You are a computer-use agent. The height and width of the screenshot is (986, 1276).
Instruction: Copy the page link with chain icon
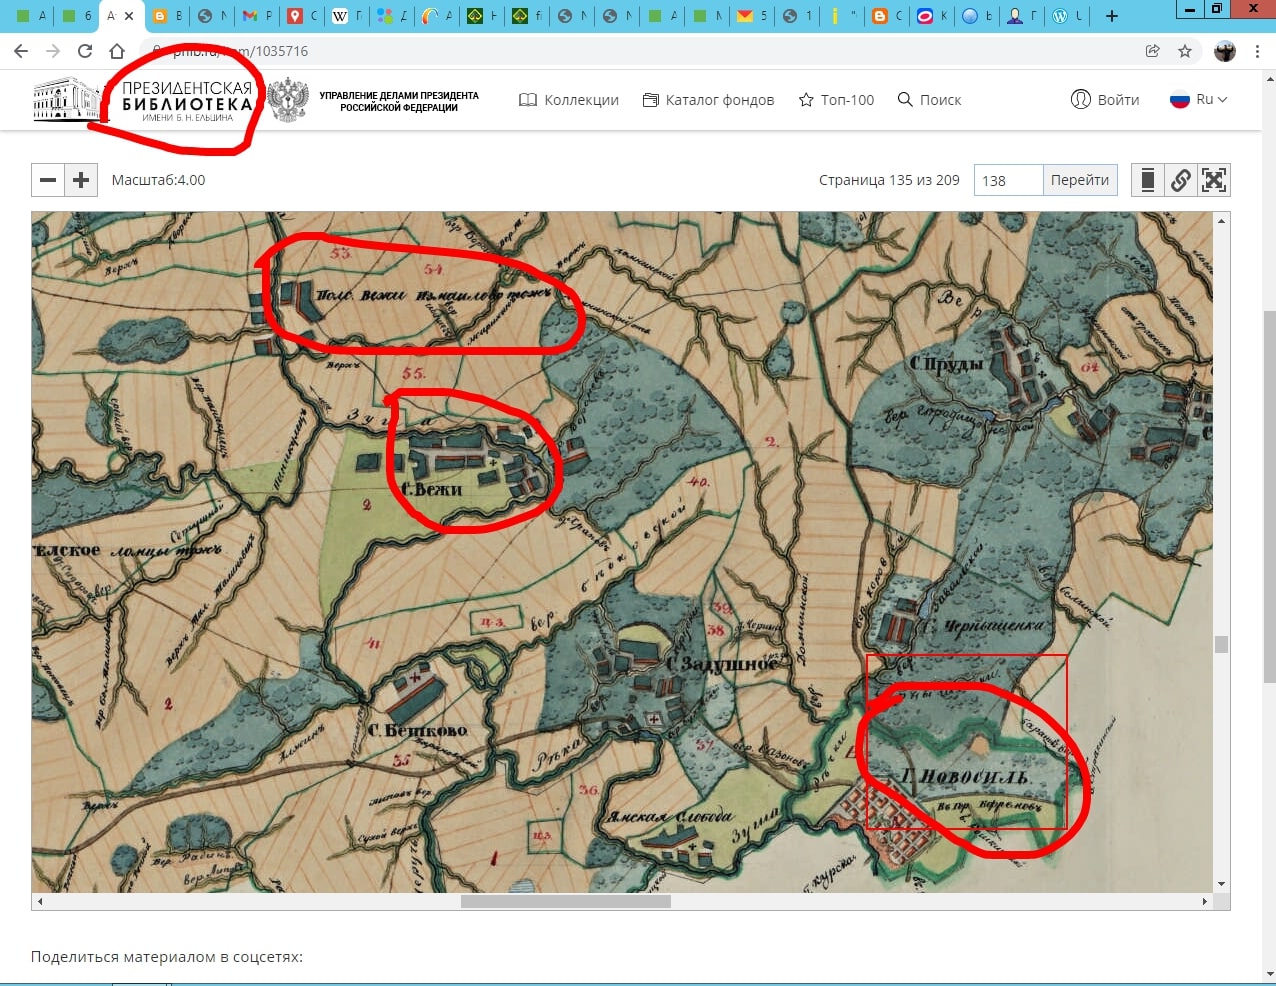click(x=1181, y=180)
